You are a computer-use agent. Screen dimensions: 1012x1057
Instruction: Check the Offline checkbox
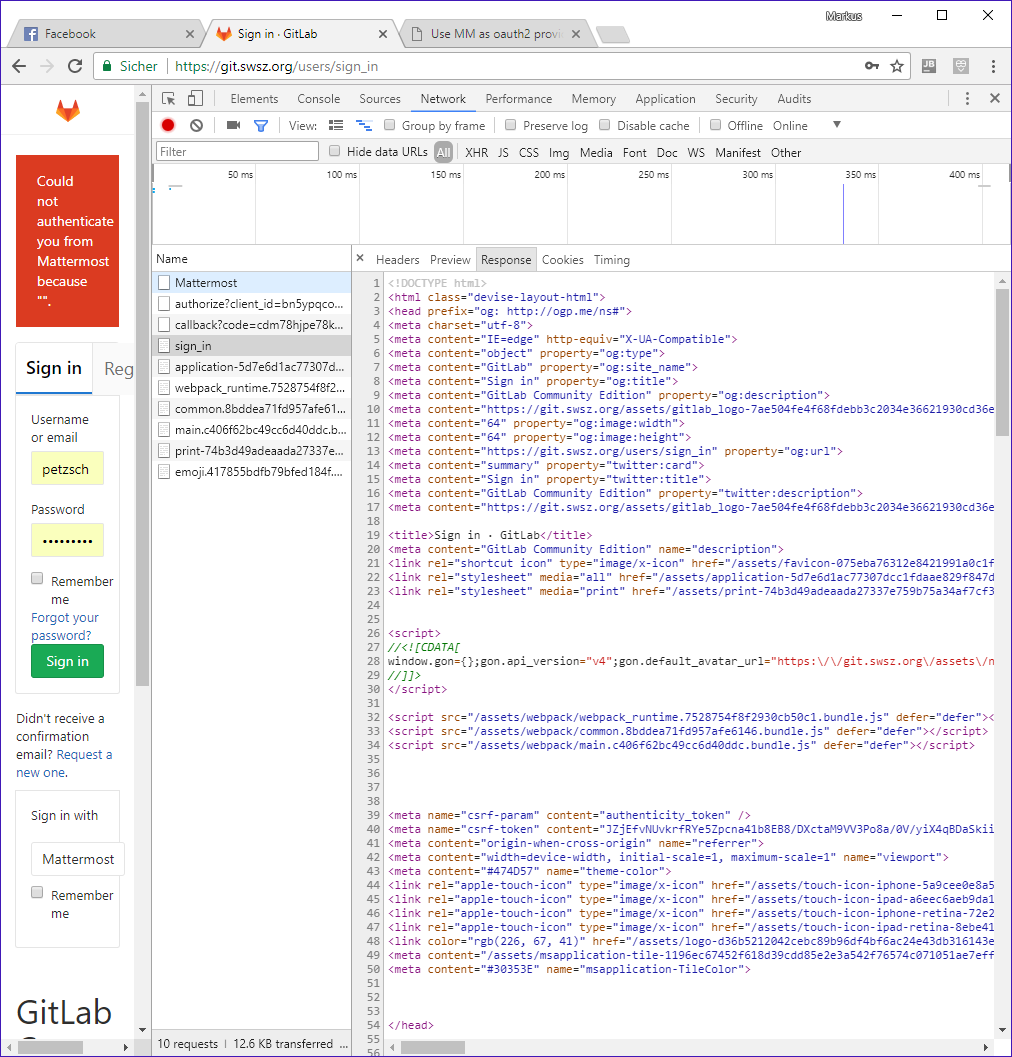715,125
